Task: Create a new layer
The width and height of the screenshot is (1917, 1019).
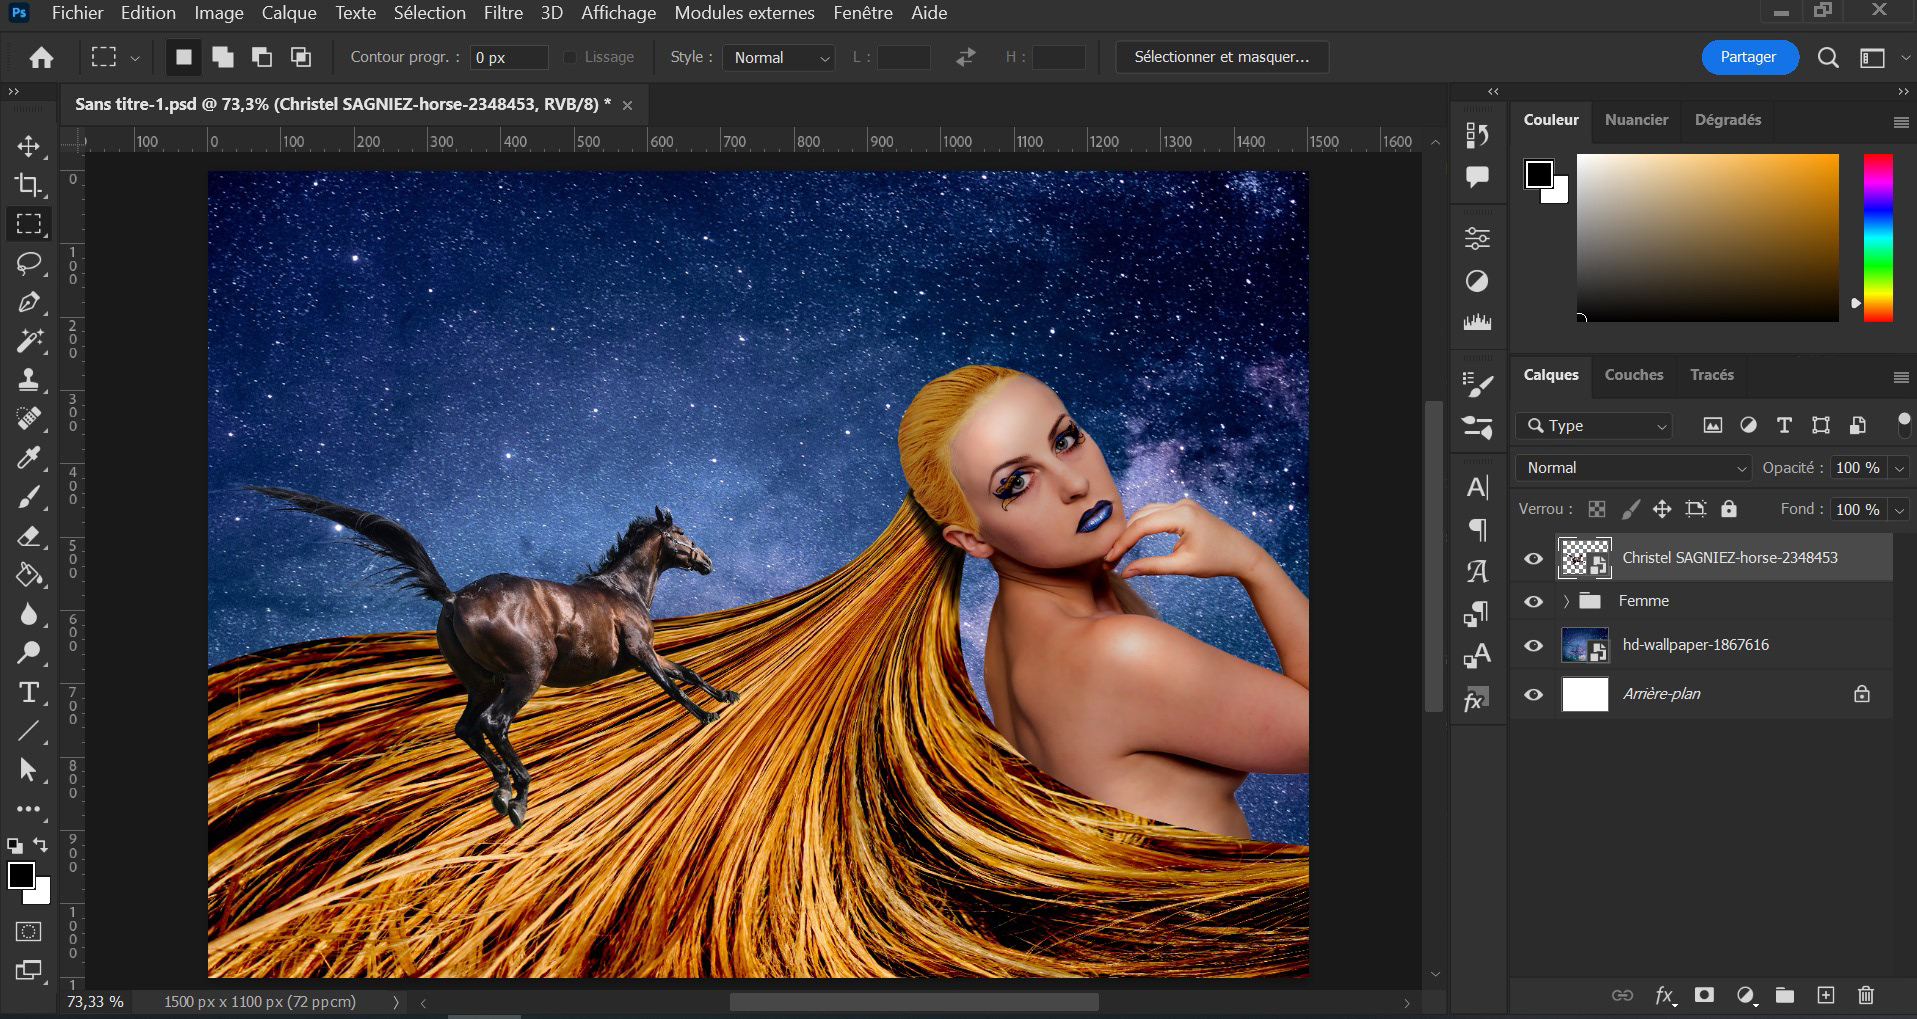Action: (1826, 995)
